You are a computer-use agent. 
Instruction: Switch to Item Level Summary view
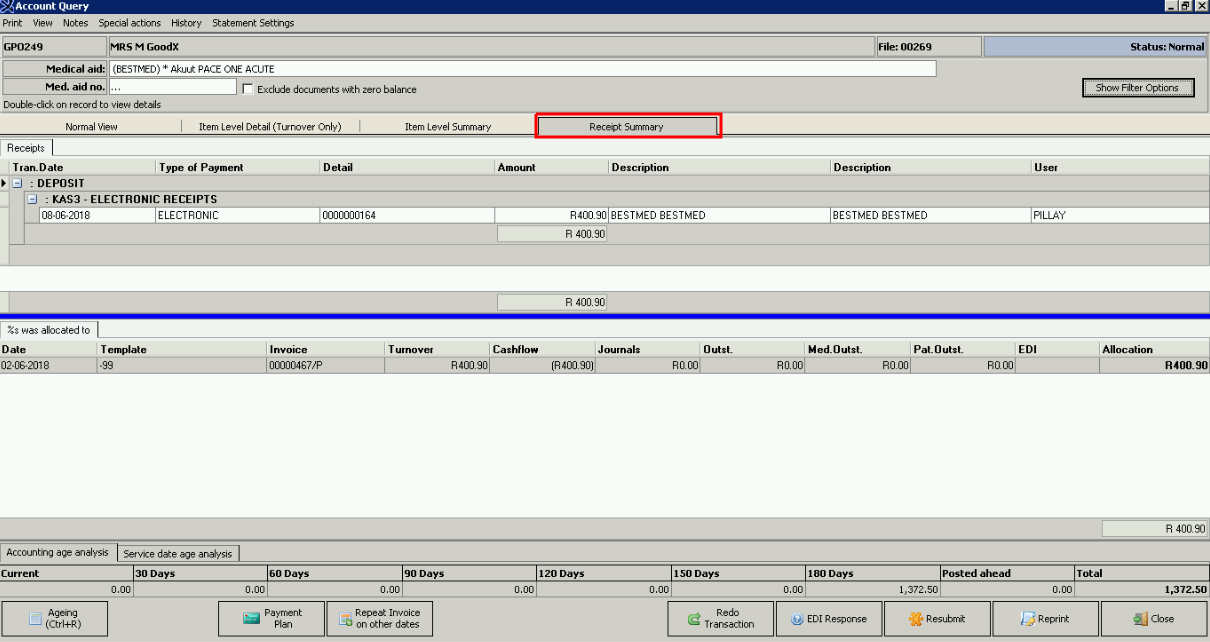pos(447,127)
